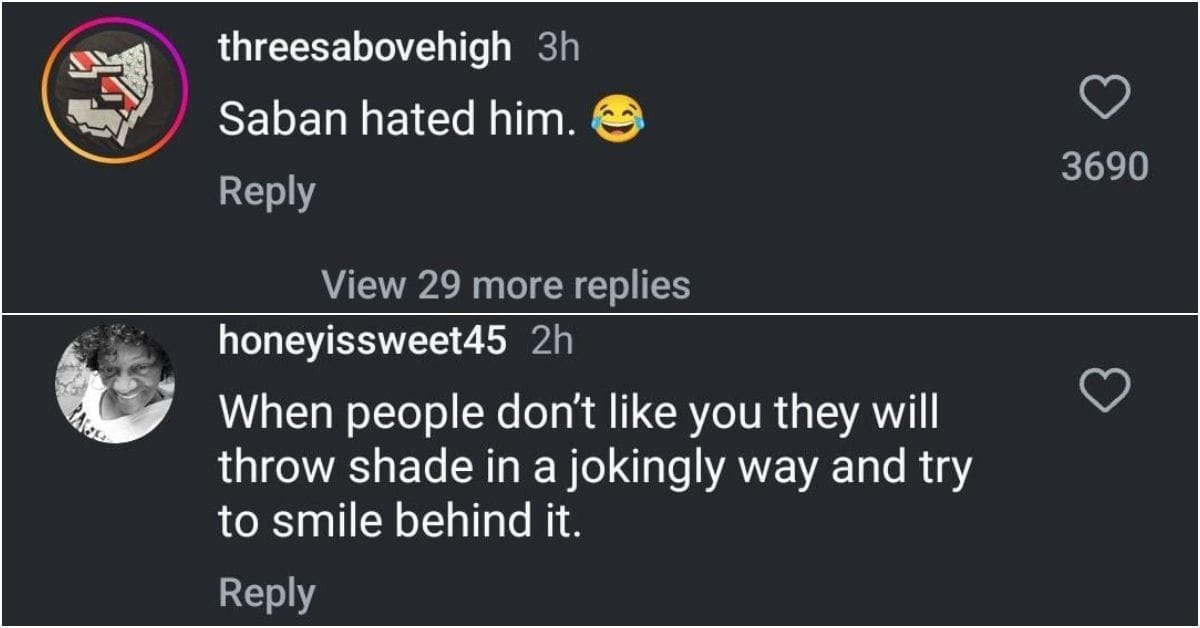The width and height of the screenshot is (1200, 628).
Task: Reply to the "Saban hated him" comment
Action: 266,191
